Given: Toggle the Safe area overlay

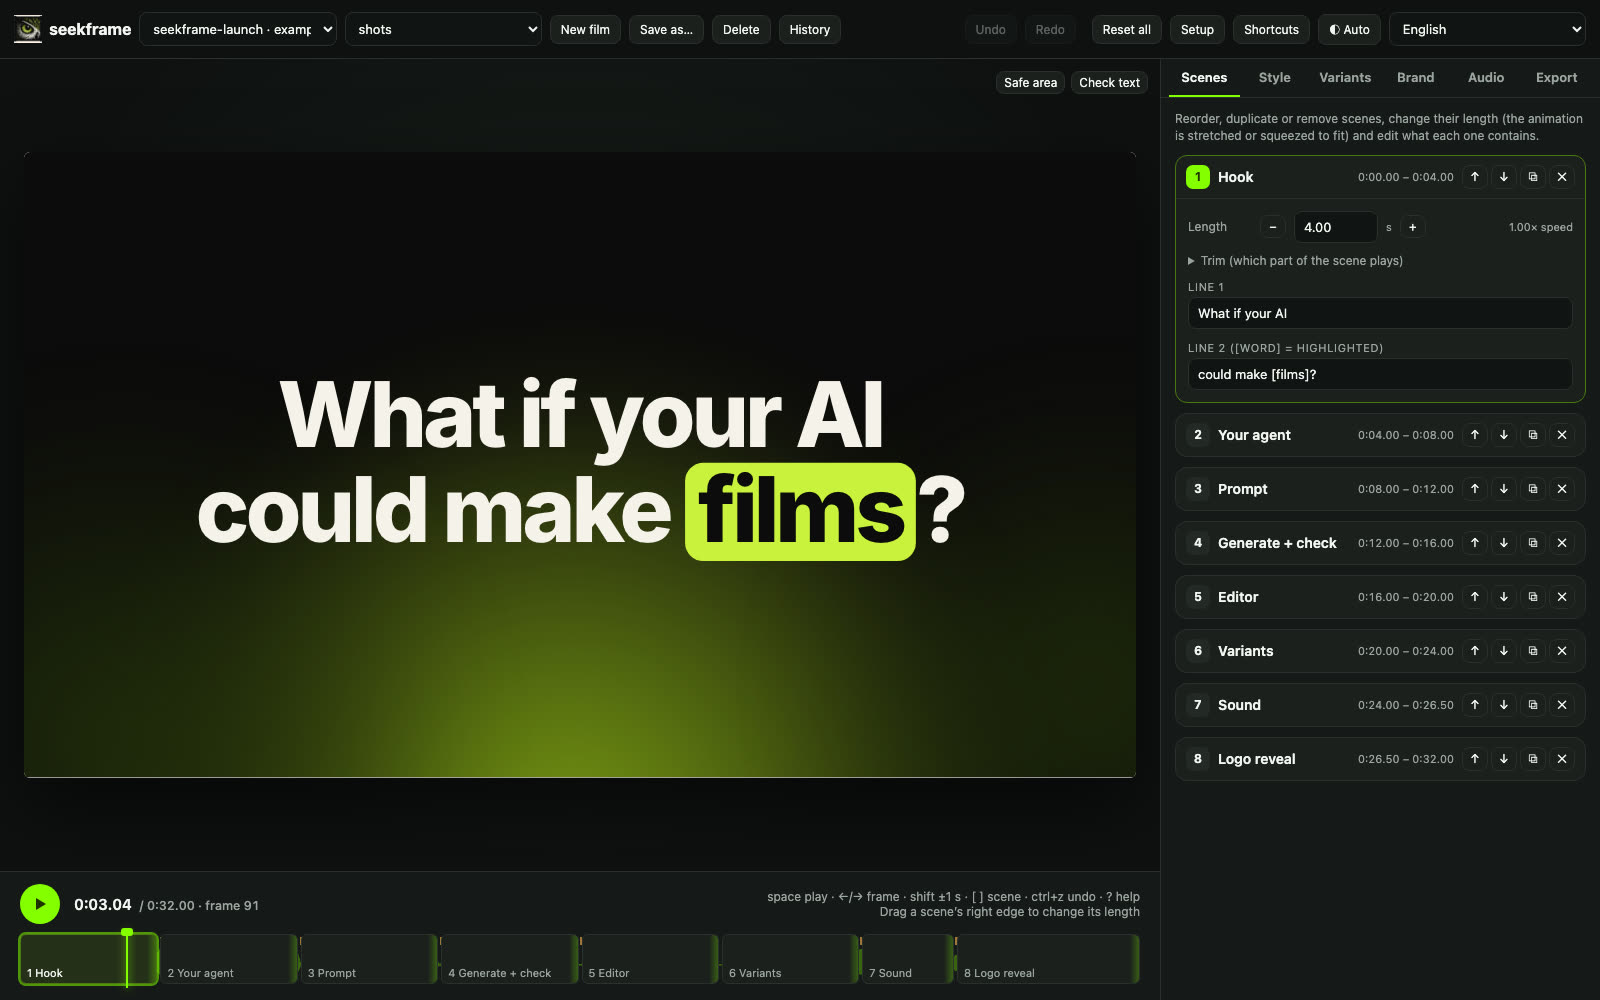Looking at the screenshot, I should 1030,83.
